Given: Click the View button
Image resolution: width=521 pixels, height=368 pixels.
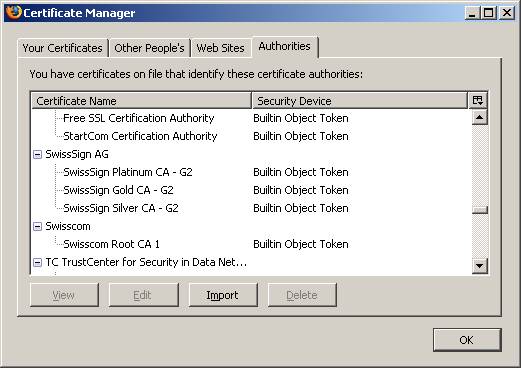Looking at the screenshot, I should 64,295.
